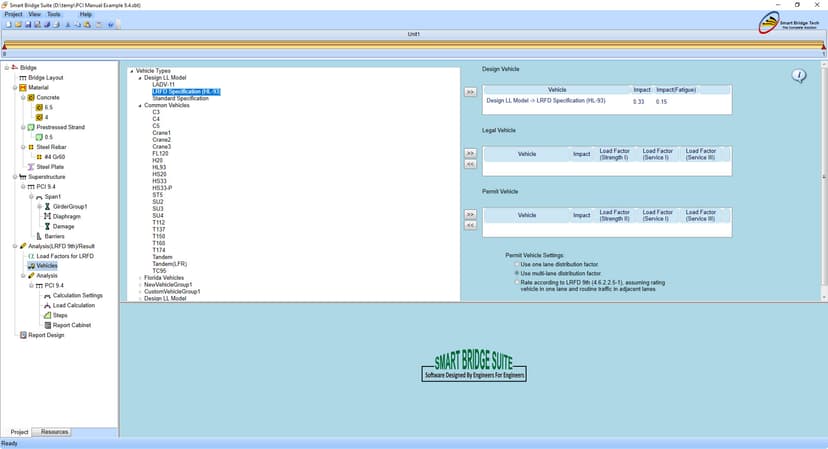The image size is (828, 449).
Task: Select HS20 vehicle entry
Action: point(159,174)
